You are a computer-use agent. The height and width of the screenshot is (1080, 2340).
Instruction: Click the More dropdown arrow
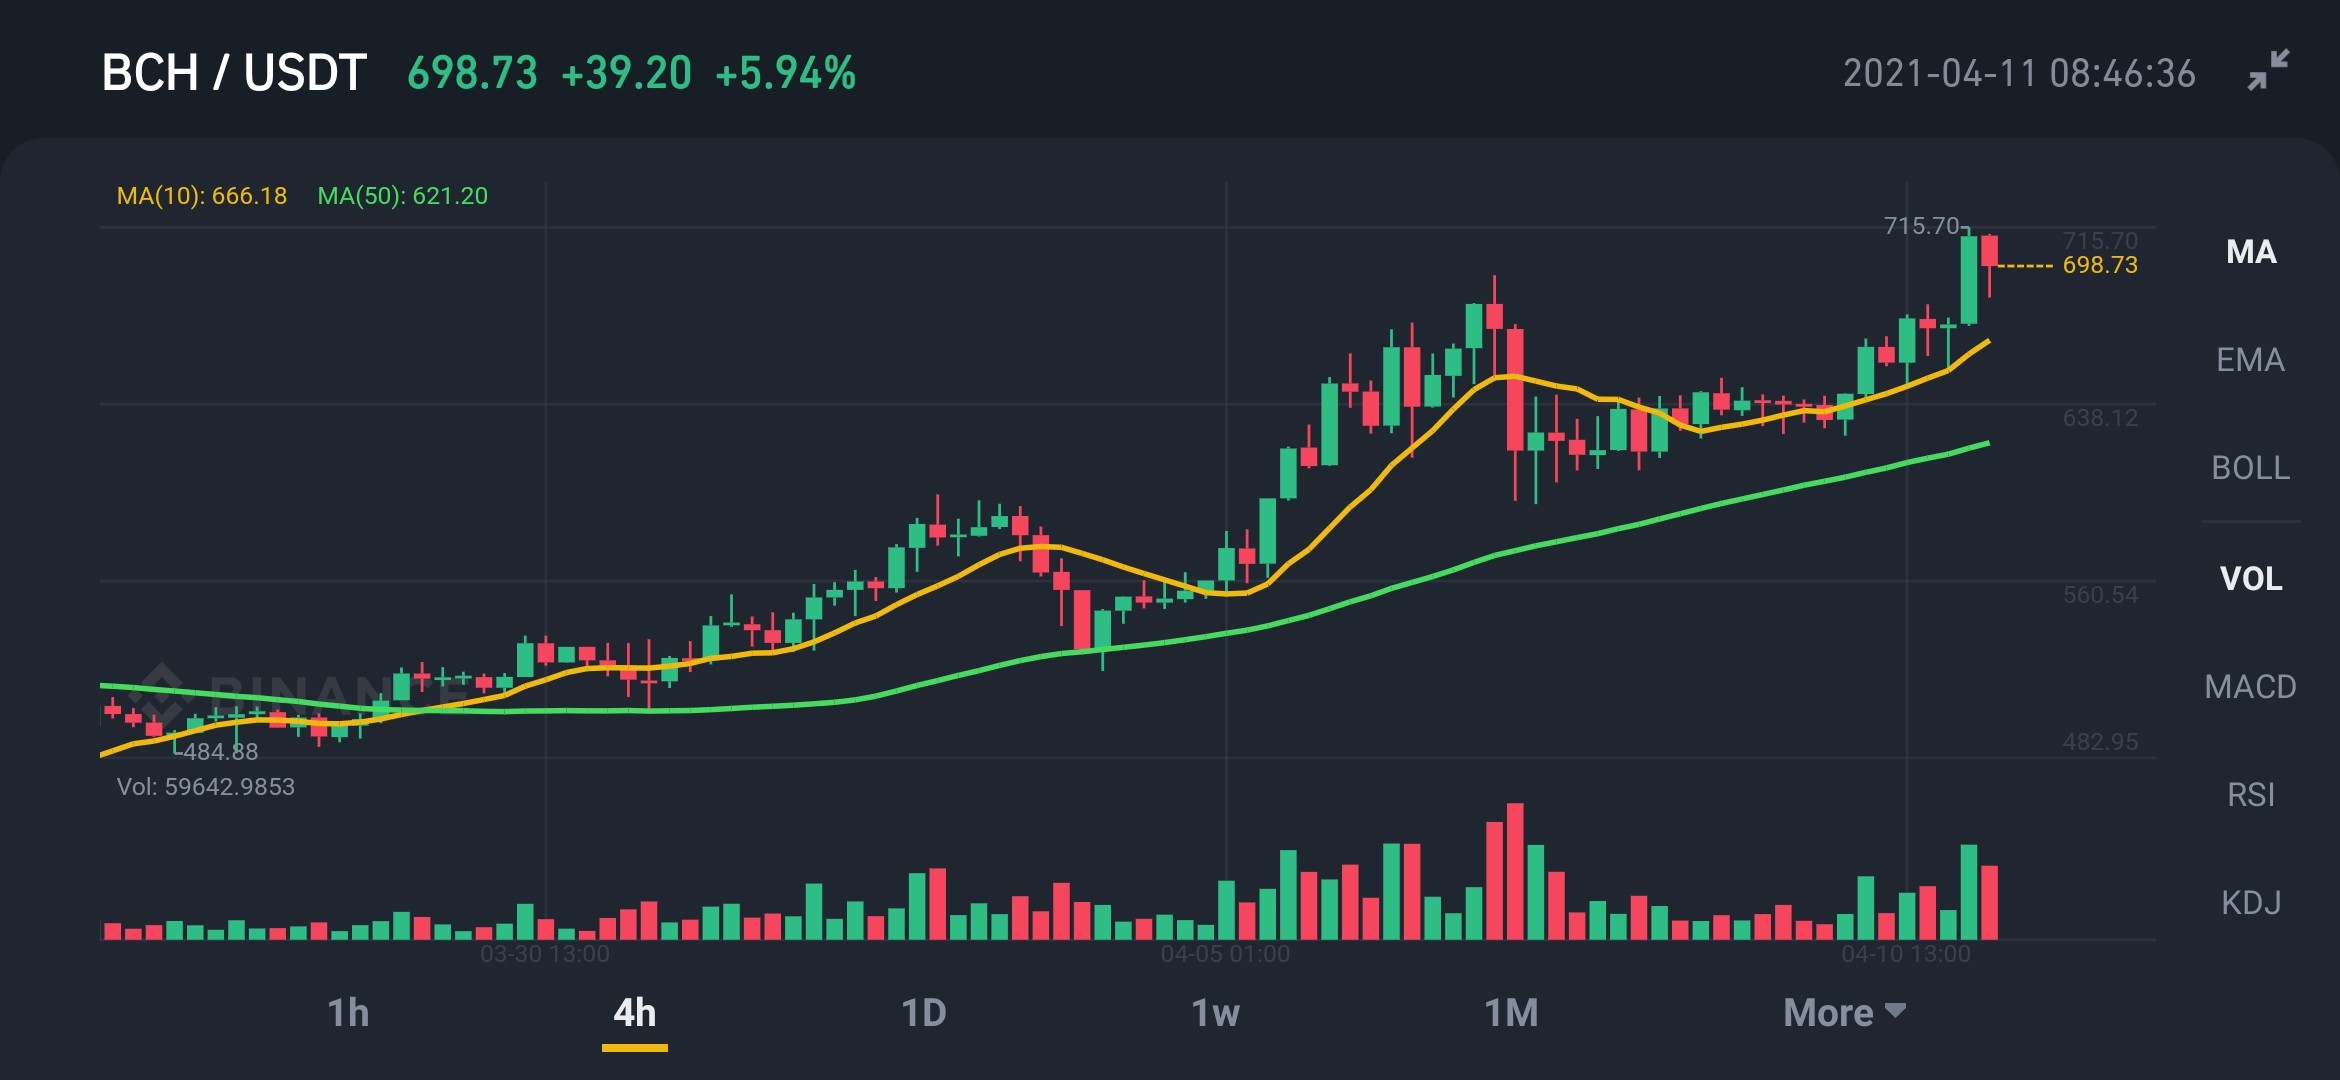[x=1895, y=1010]
